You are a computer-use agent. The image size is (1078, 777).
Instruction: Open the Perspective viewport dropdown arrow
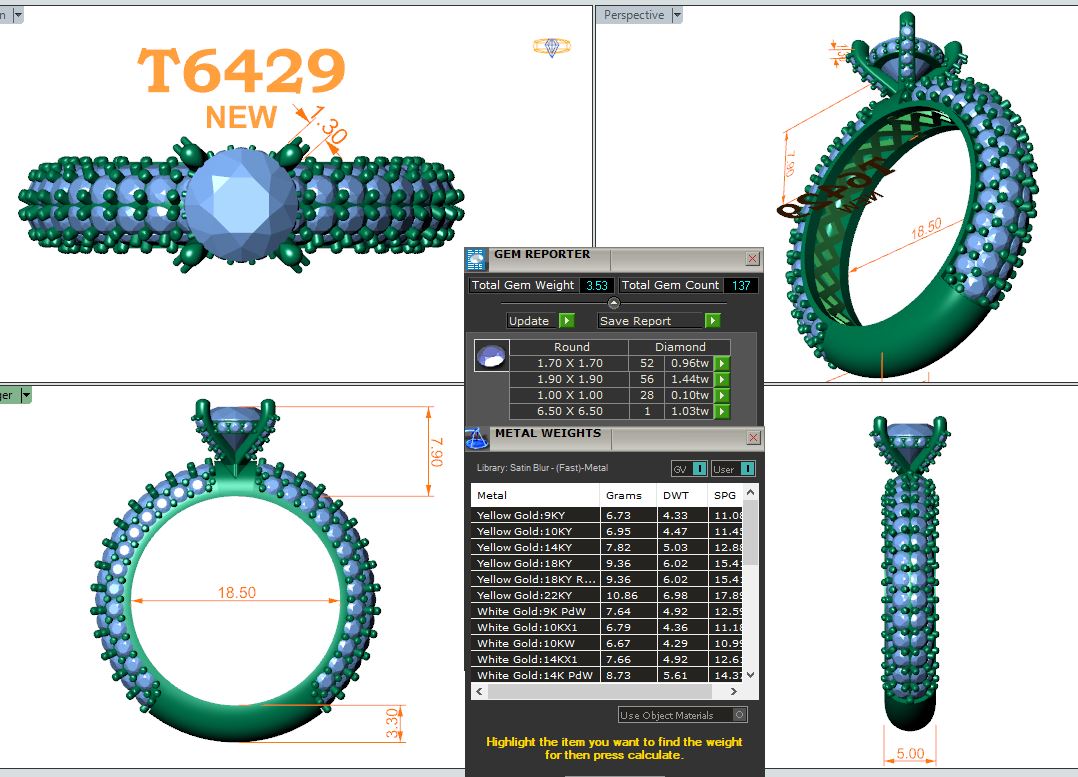pos(677,15)
